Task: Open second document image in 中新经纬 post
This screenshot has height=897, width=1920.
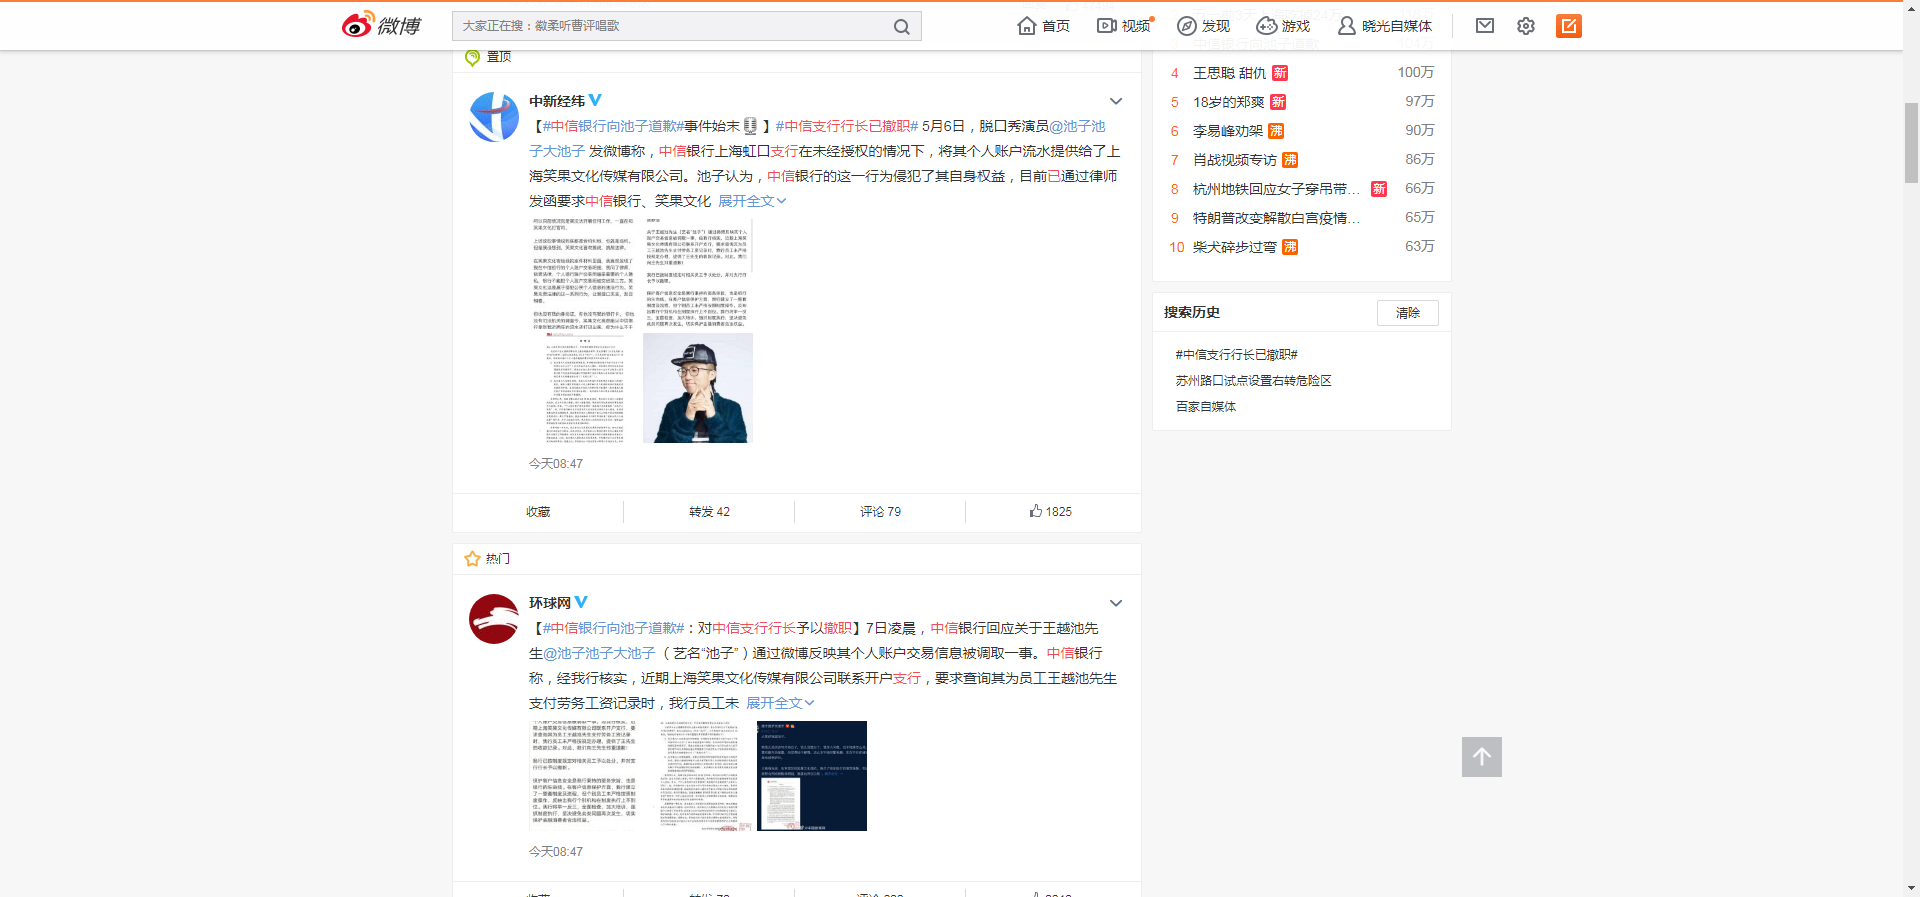Action: [x=698, y=273]
